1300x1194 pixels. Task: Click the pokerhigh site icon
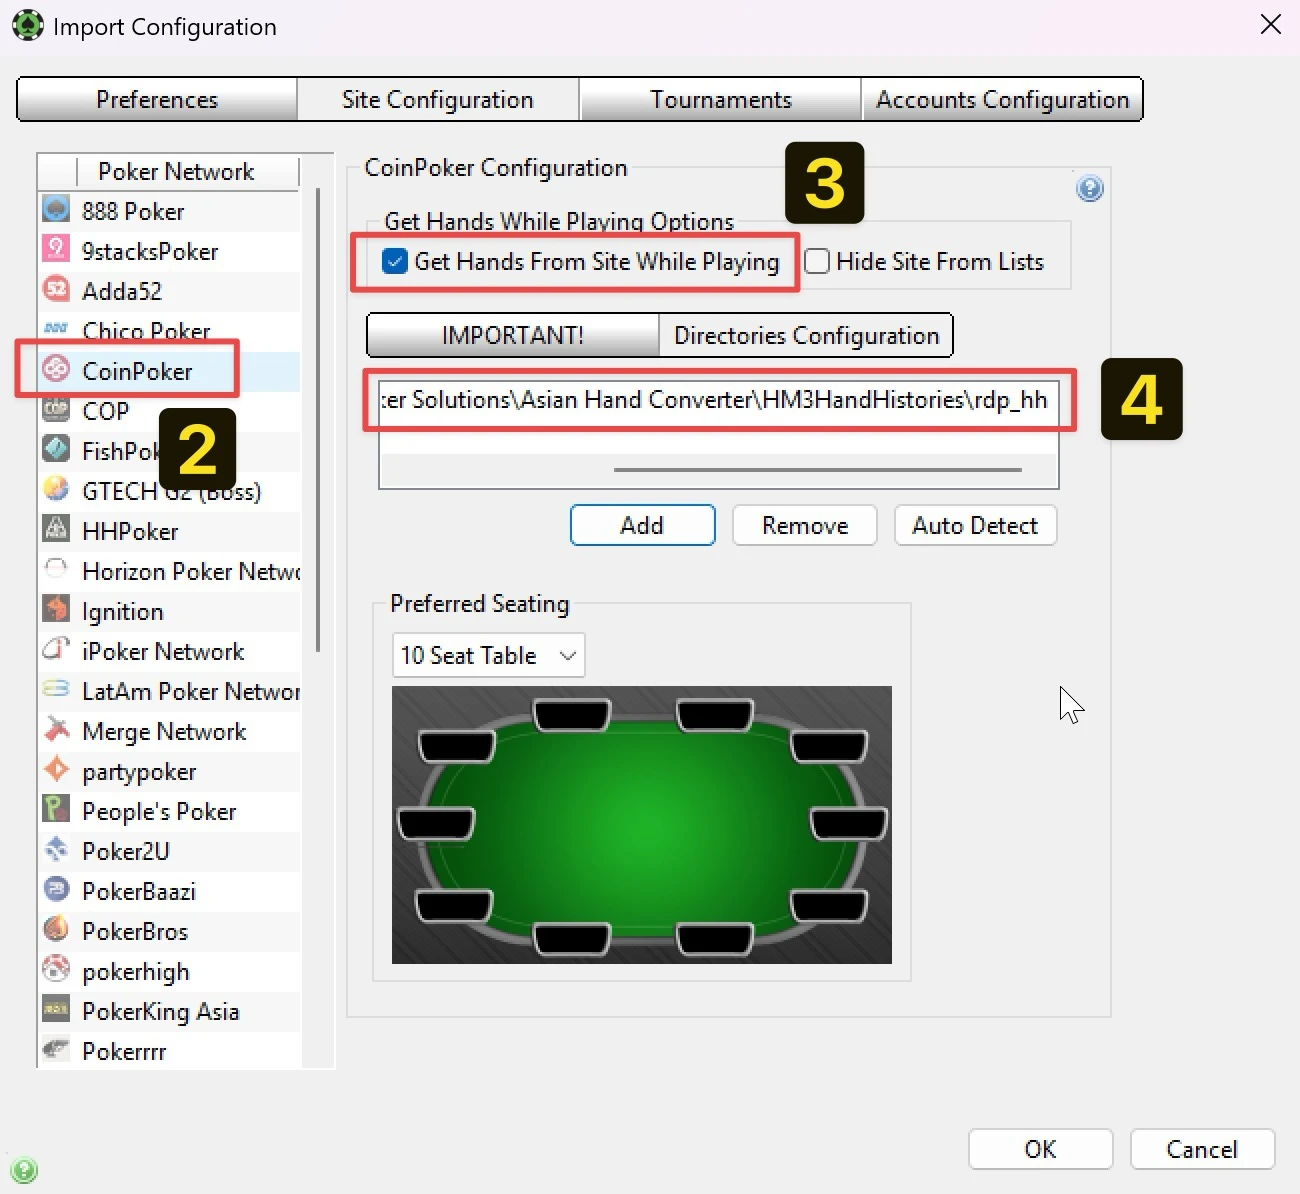pos(56,970)
